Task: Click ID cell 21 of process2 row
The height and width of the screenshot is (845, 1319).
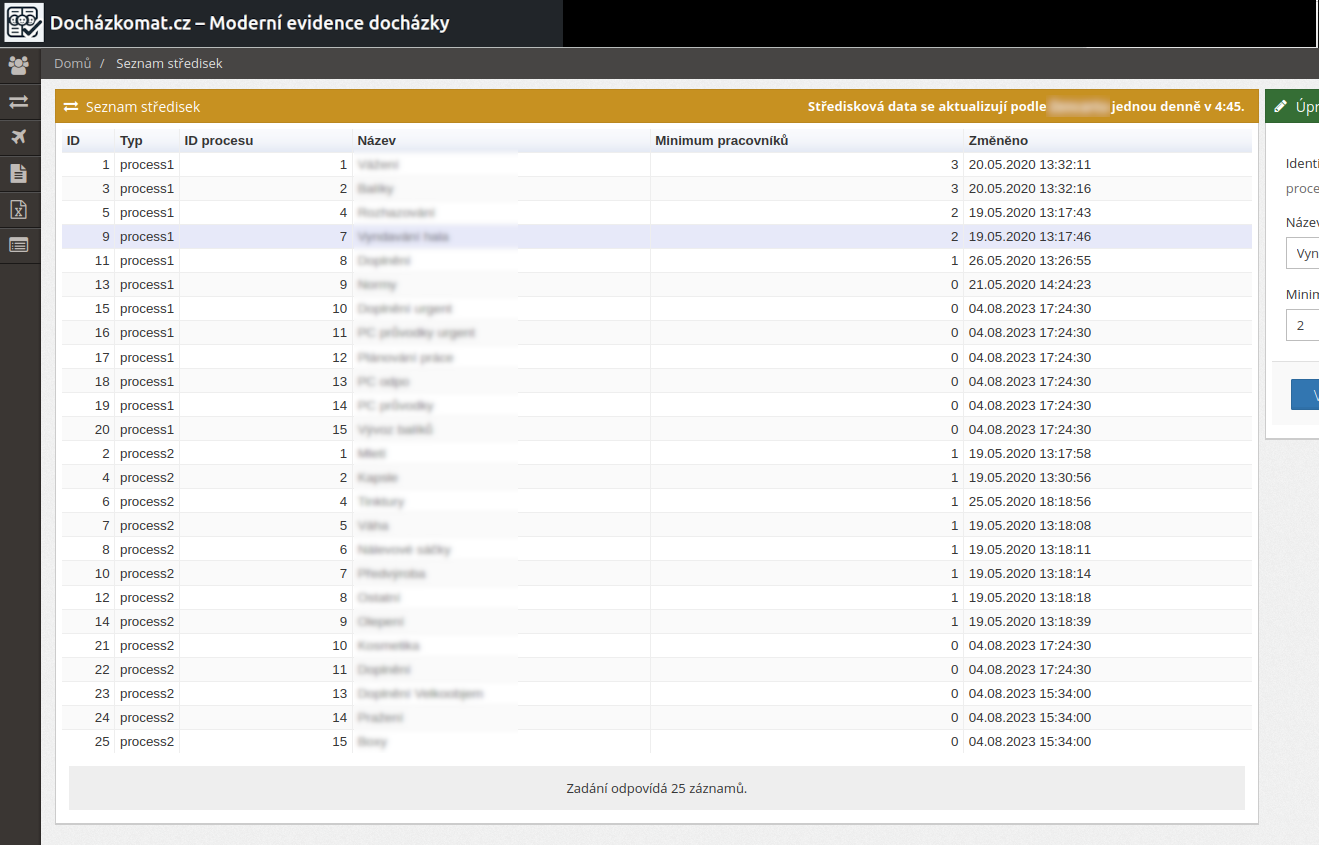Action: (88, 645)
